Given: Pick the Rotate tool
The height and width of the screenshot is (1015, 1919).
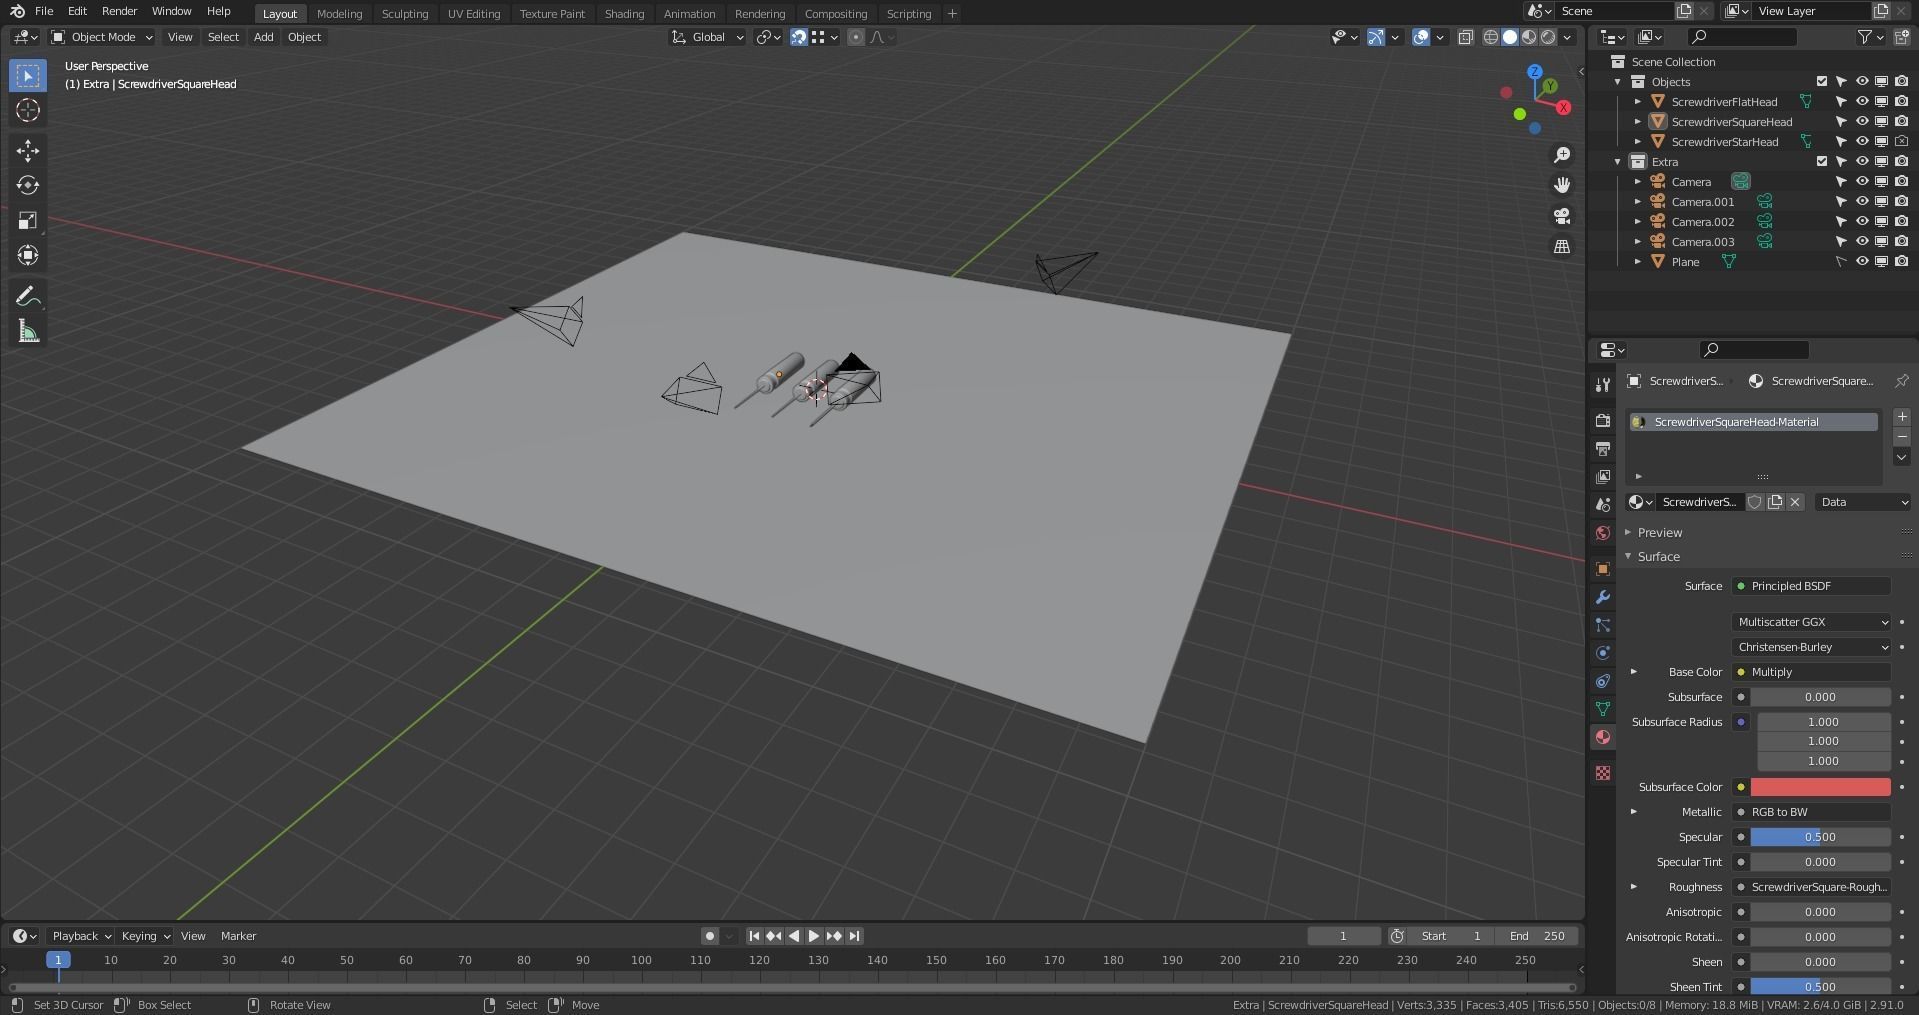Looking at the screenshot, I should pos(28,186).
